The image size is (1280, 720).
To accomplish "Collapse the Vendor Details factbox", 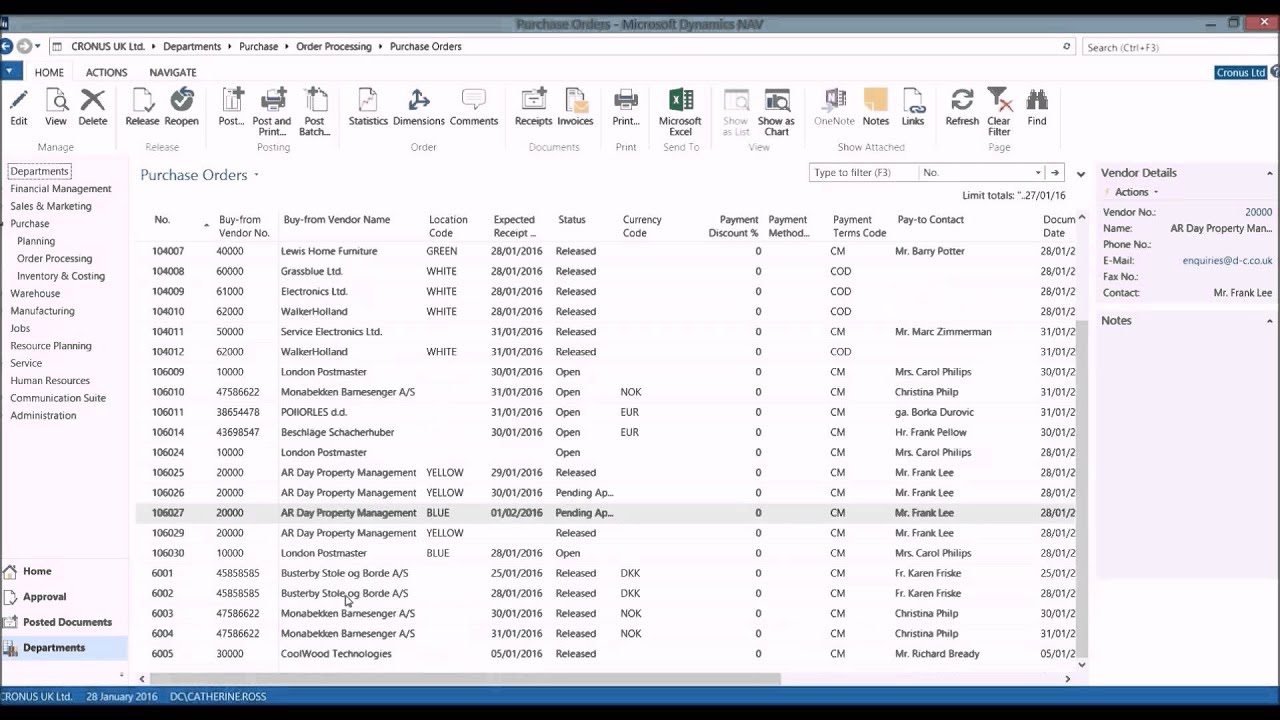I will [x=1270, y=173].
